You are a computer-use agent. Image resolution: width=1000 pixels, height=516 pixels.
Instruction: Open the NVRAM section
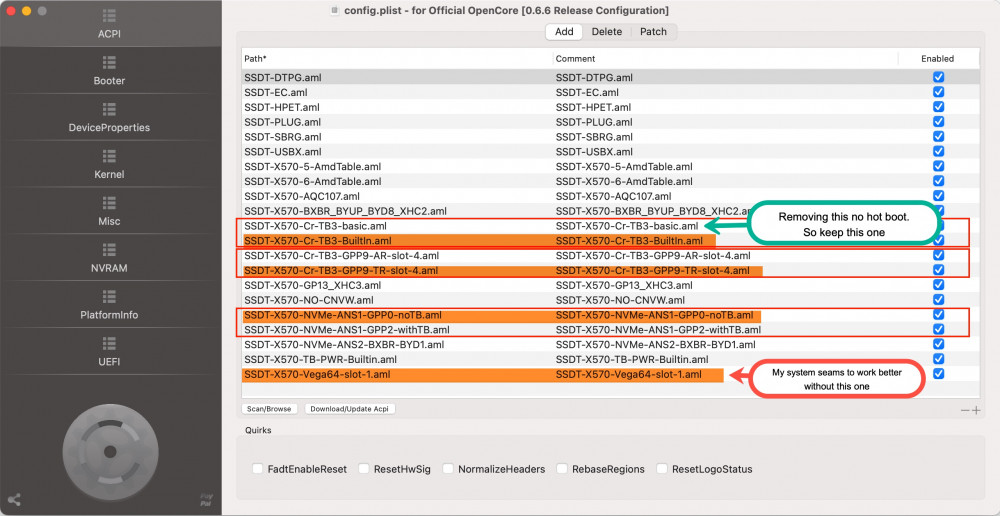click(109, 258)
